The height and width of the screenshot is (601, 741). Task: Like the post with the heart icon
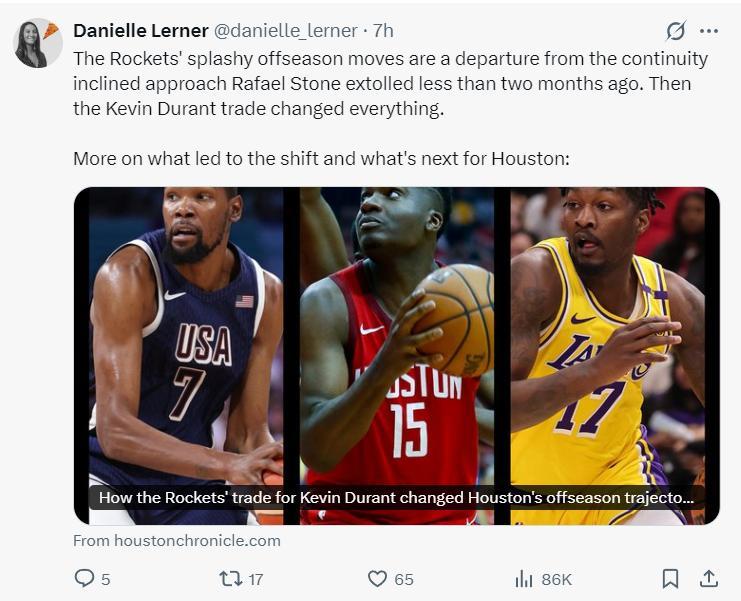377,578
